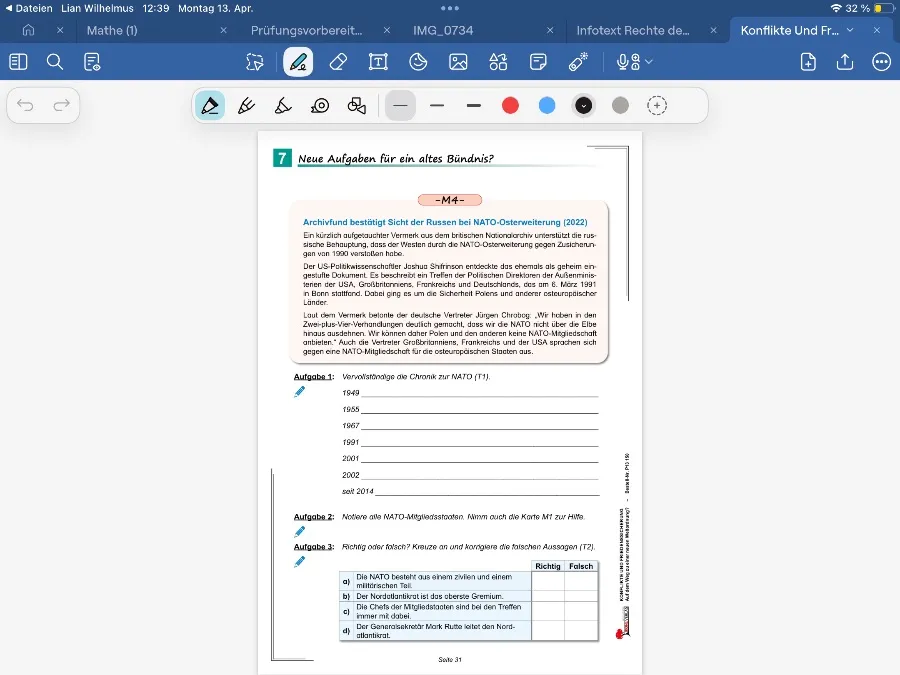Image resolution: width=900 pixels, height=675 pixels.
Task: Select the shape recognition tool
Action: pos(356,106)
